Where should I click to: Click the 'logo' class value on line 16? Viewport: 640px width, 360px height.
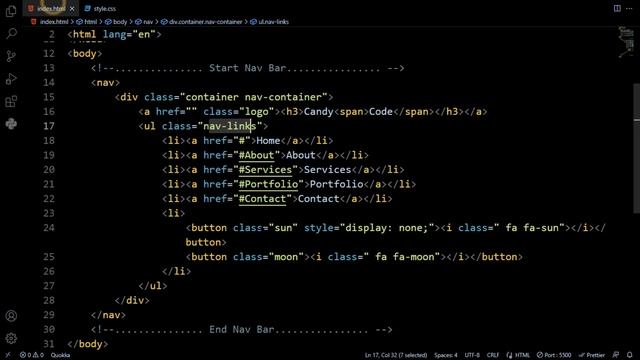(256, 111)
